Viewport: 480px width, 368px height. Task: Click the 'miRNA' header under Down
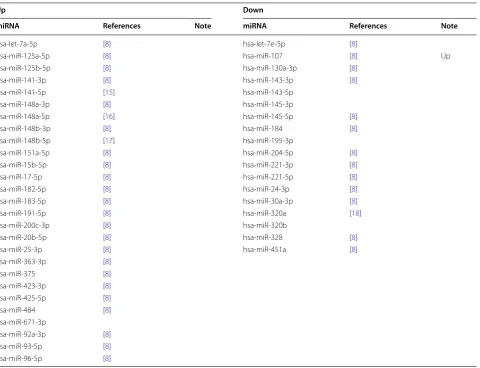tap(255, 26)
